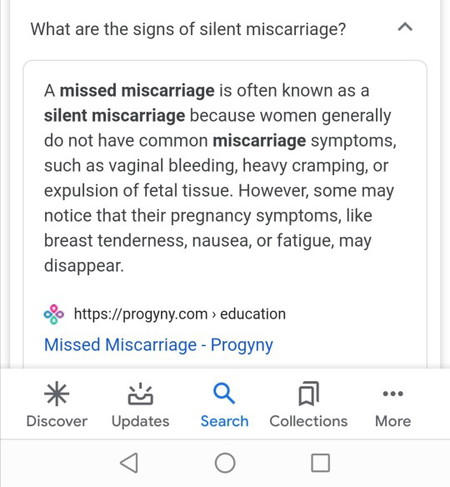The height and width of the screenshot is (487, 450).
Task: Click the bold 'missed miscarriage' text
Action: tap(137, 91)
